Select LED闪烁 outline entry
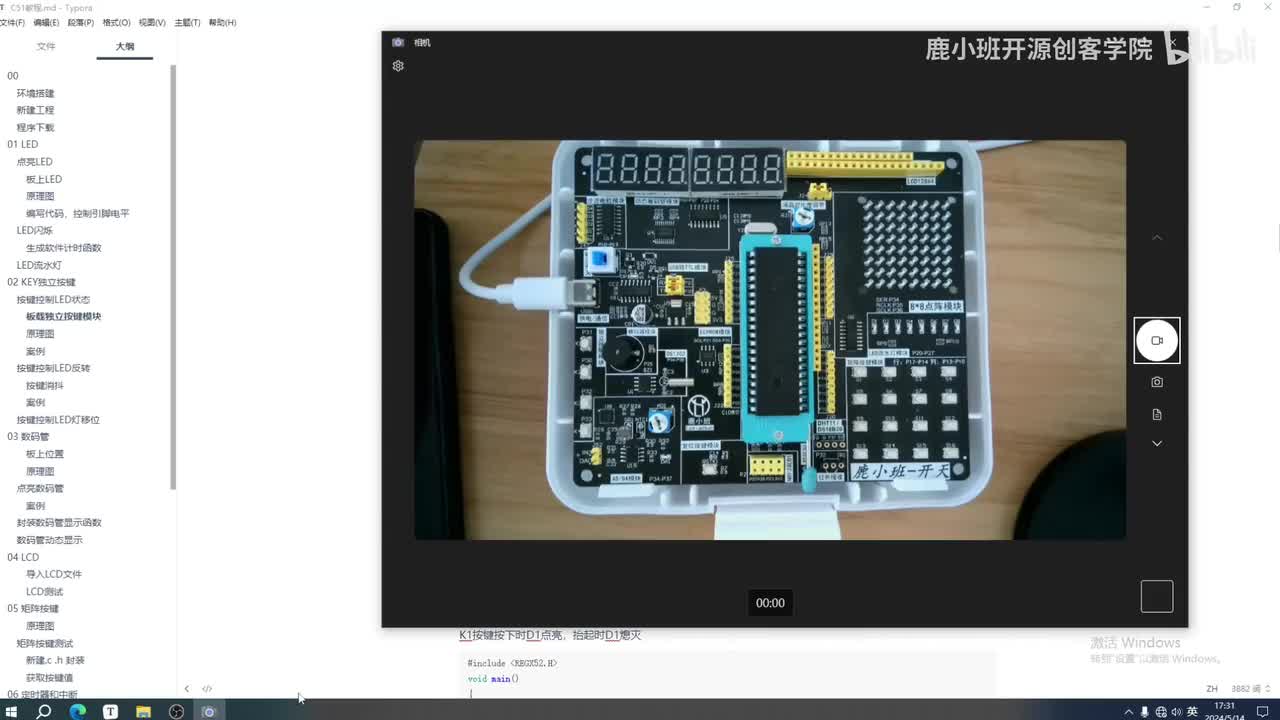The height and width of the screenshot is (720, 1280). 34,230
